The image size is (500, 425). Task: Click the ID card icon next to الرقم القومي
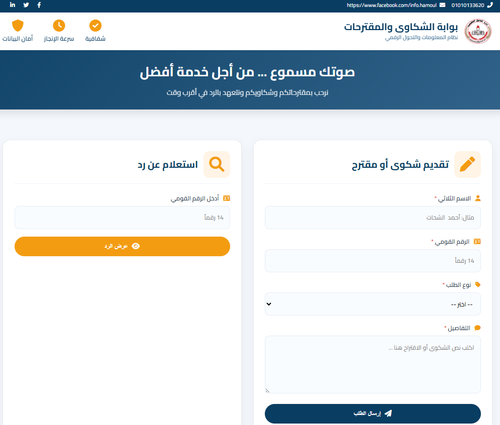pyautogui.click(x=477, y=241)
